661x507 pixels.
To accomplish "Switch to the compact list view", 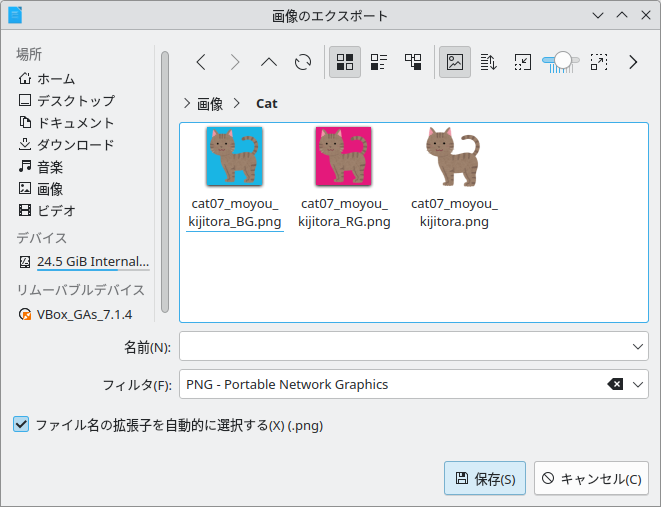I will pyautogui.click(x=379, y=62).
